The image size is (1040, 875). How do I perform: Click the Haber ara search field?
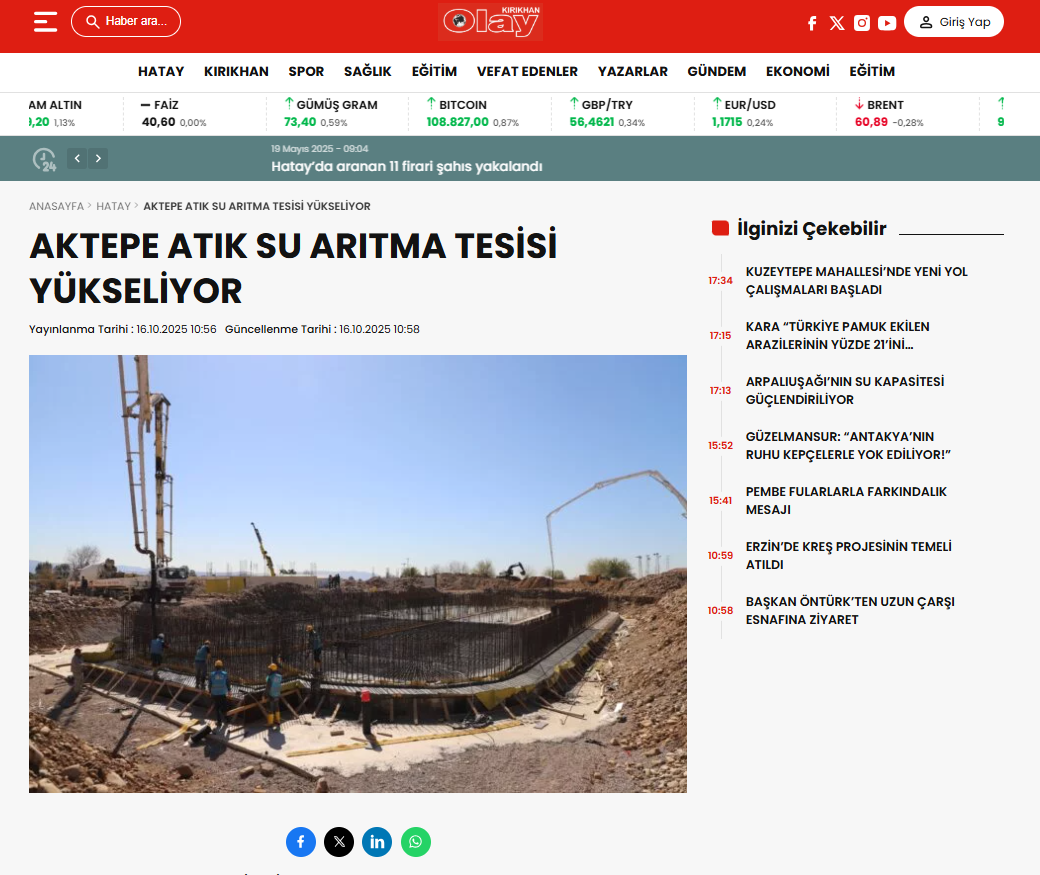pos(126,22)
